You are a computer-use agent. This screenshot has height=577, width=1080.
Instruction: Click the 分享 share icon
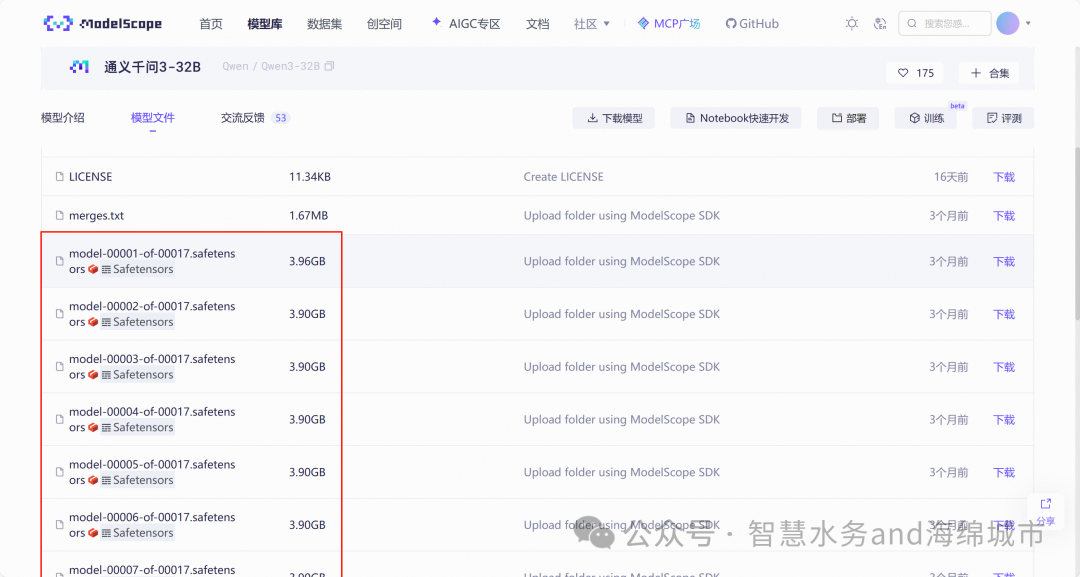tap(1046, 512)
